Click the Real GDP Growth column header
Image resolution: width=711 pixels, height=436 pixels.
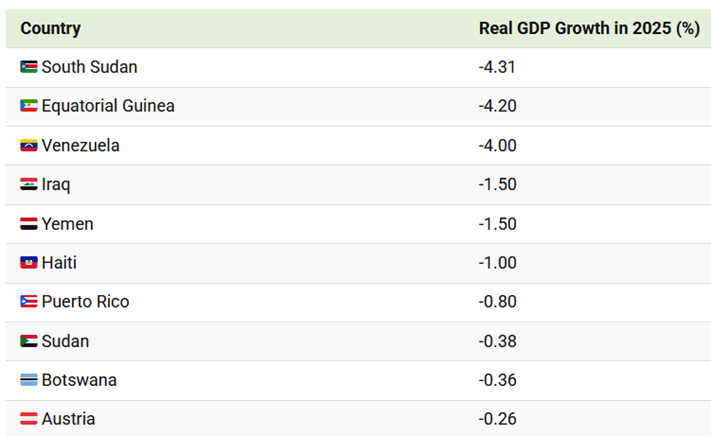(x=588, y=28)
